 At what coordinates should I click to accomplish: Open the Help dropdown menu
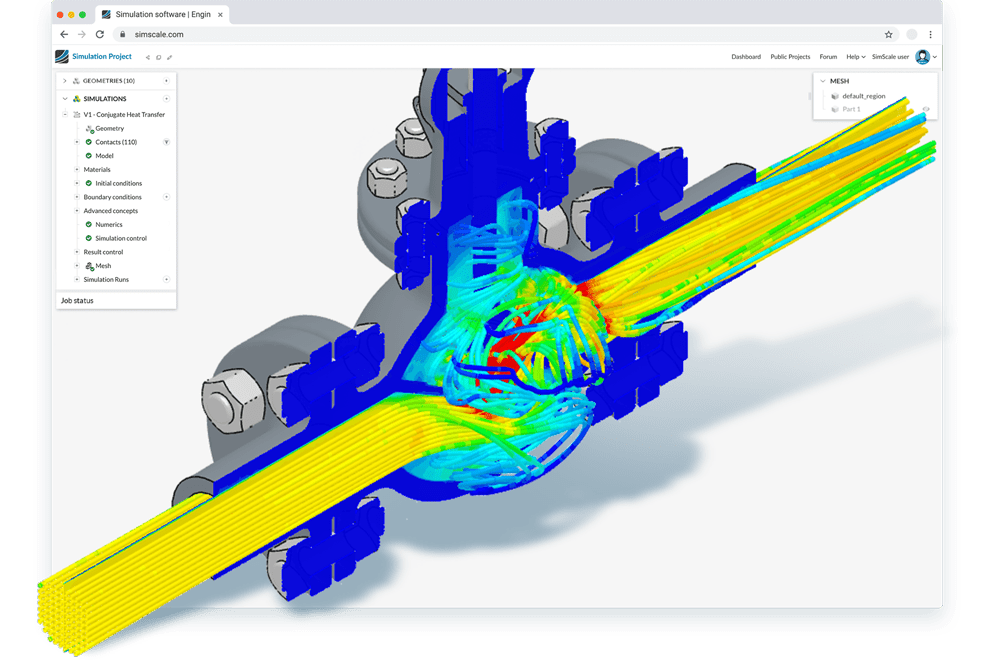(x=853, y=57)
